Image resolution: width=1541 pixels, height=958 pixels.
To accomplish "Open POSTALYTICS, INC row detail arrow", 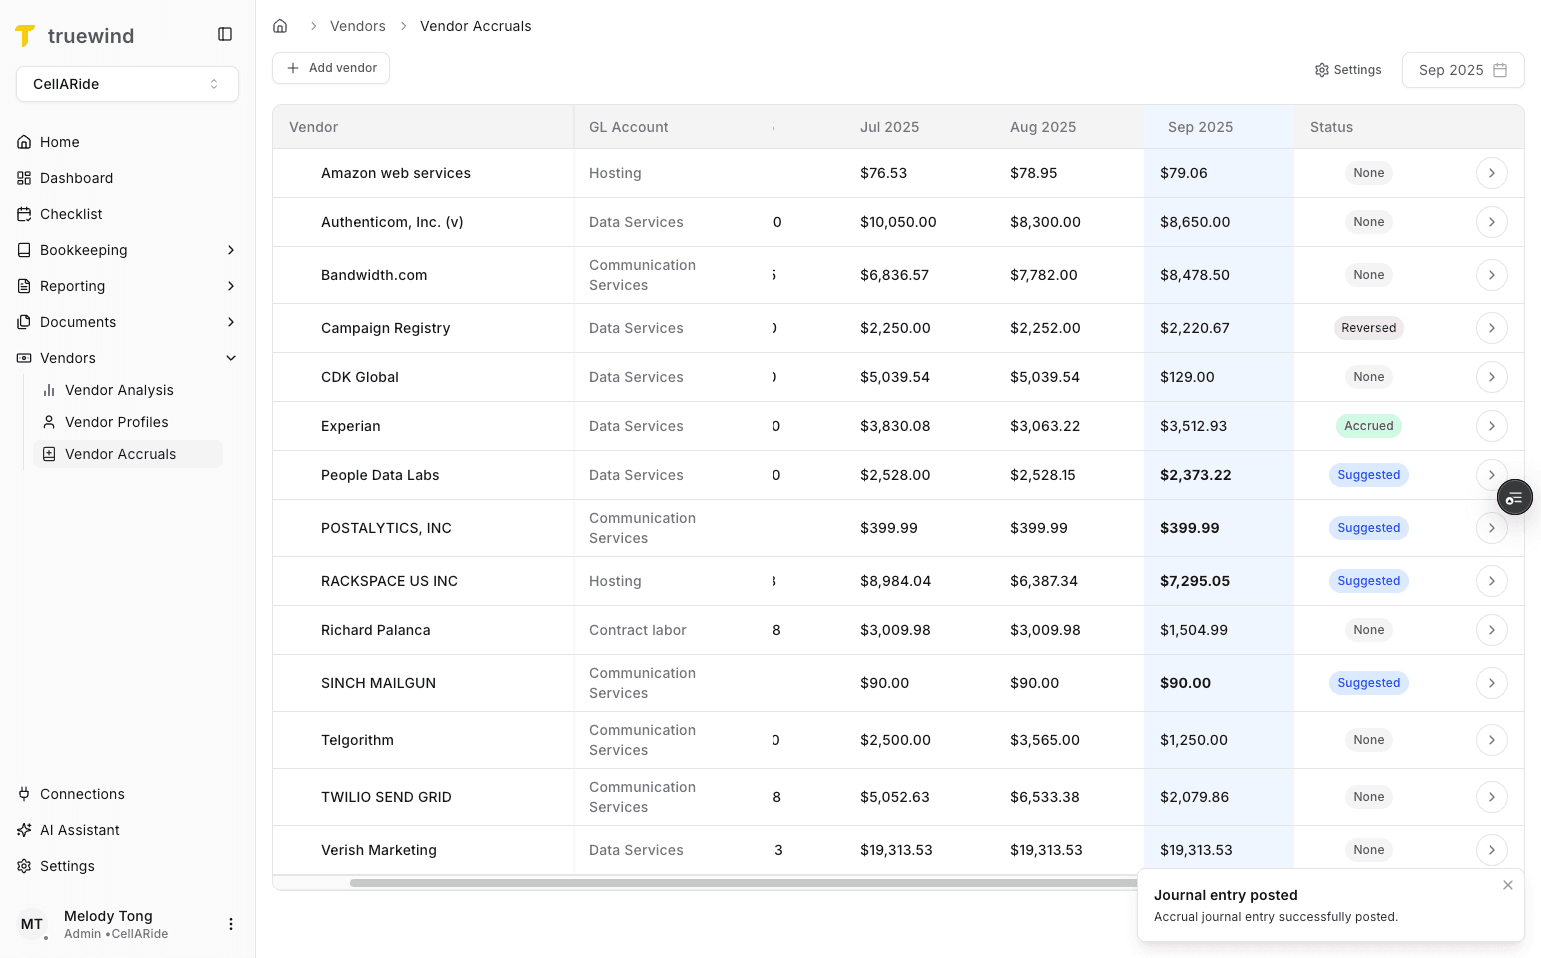I will click(x=1491, y=528).
